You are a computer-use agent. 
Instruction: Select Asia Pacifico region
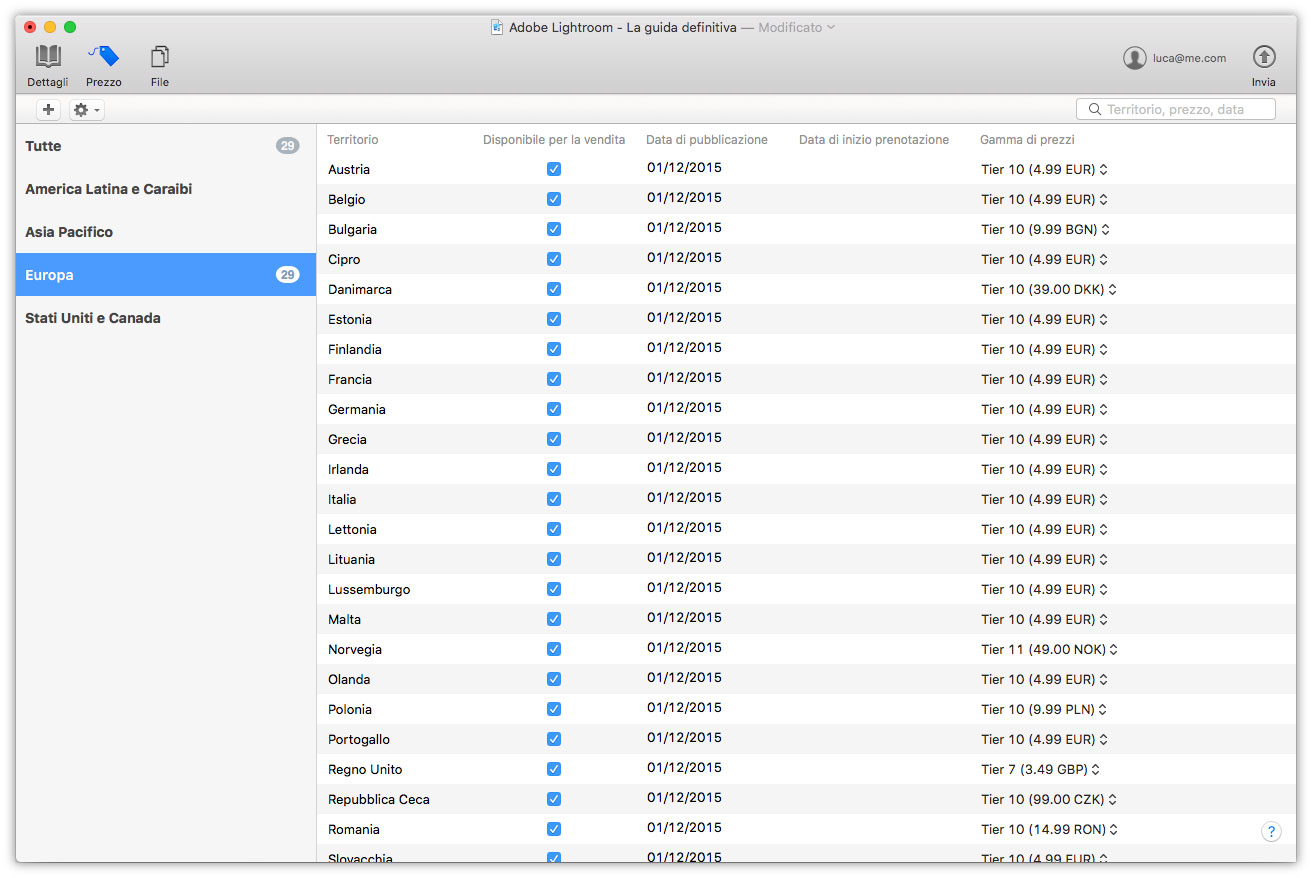(166, 232)
